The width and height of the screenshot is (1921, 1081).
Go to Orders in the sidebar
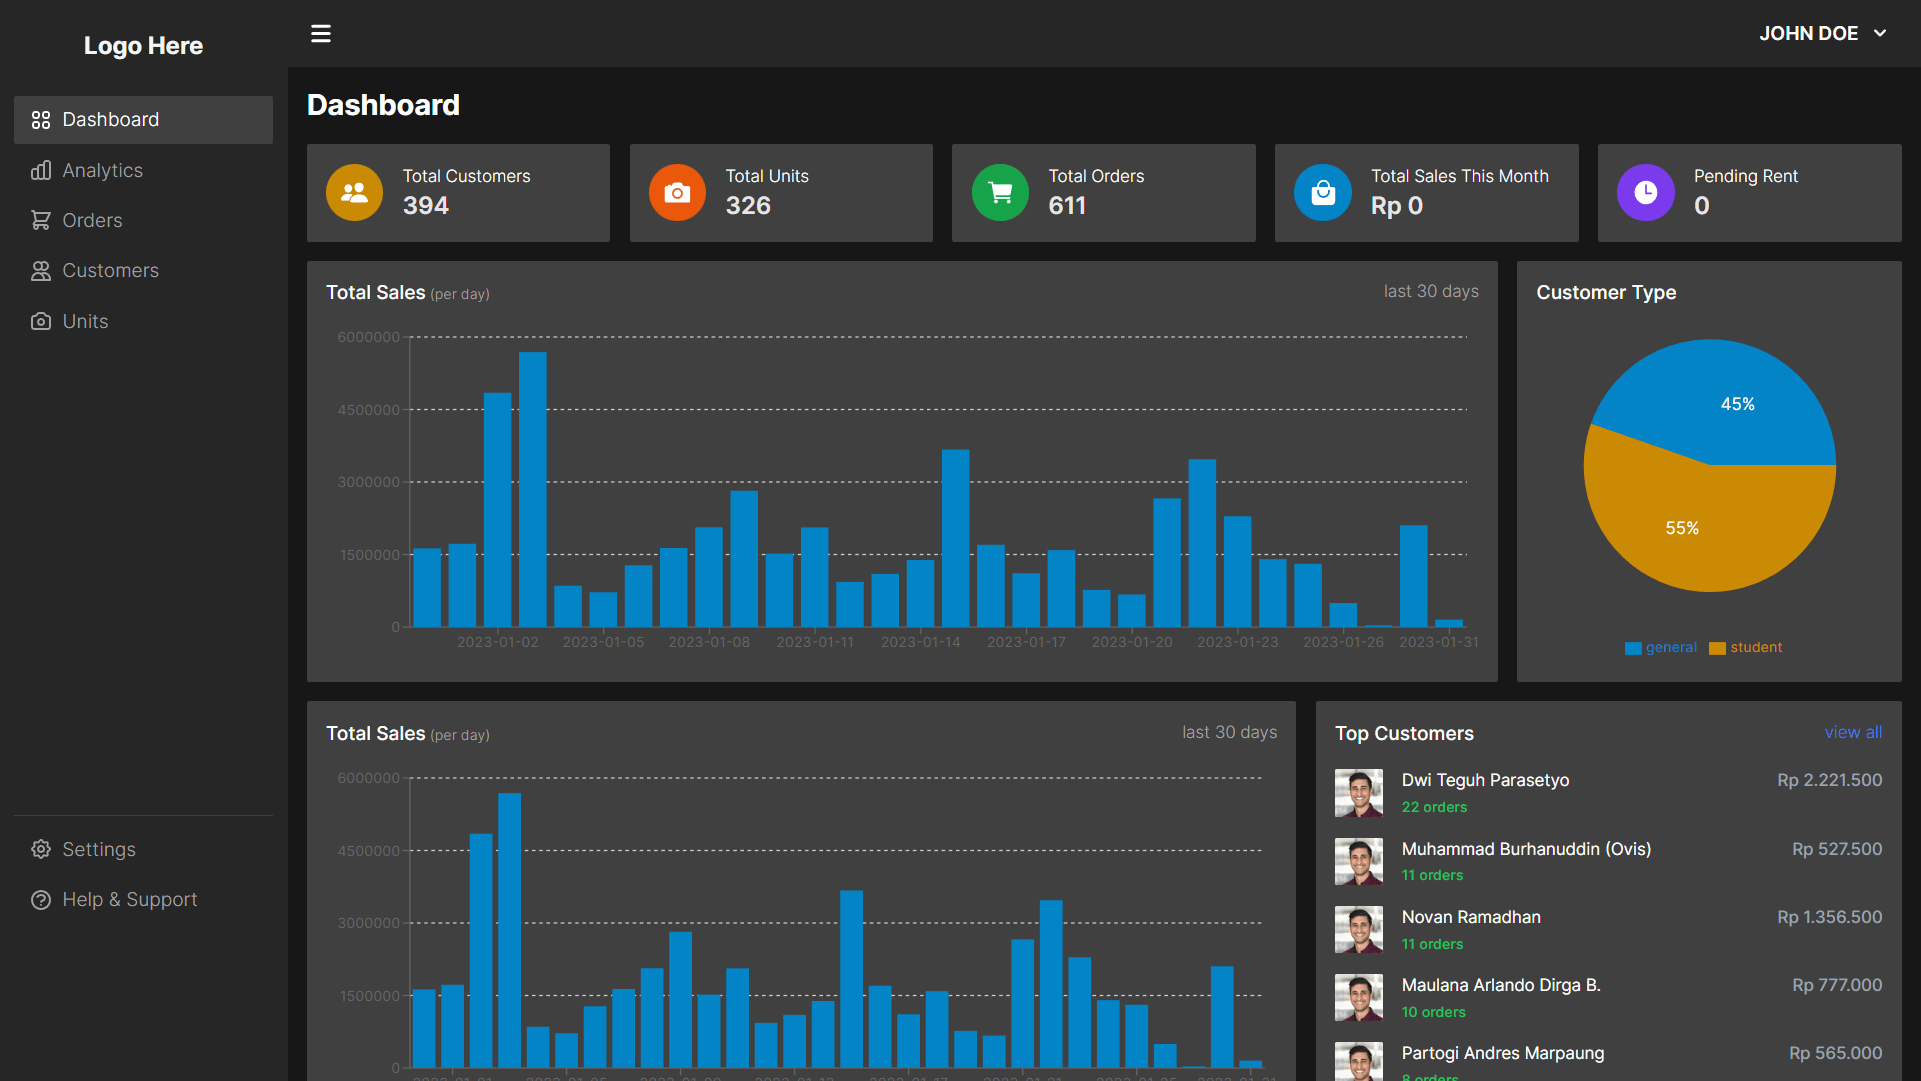(92, 221)
